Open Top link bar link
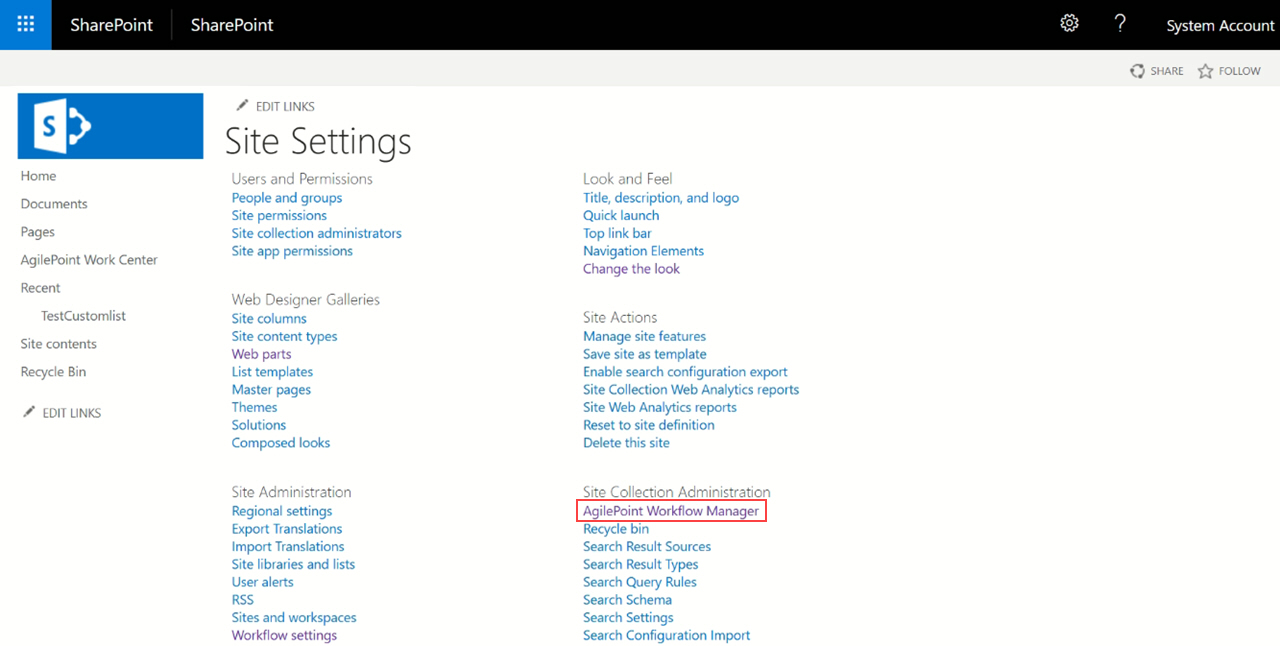1280x646 pixels. 617,233
